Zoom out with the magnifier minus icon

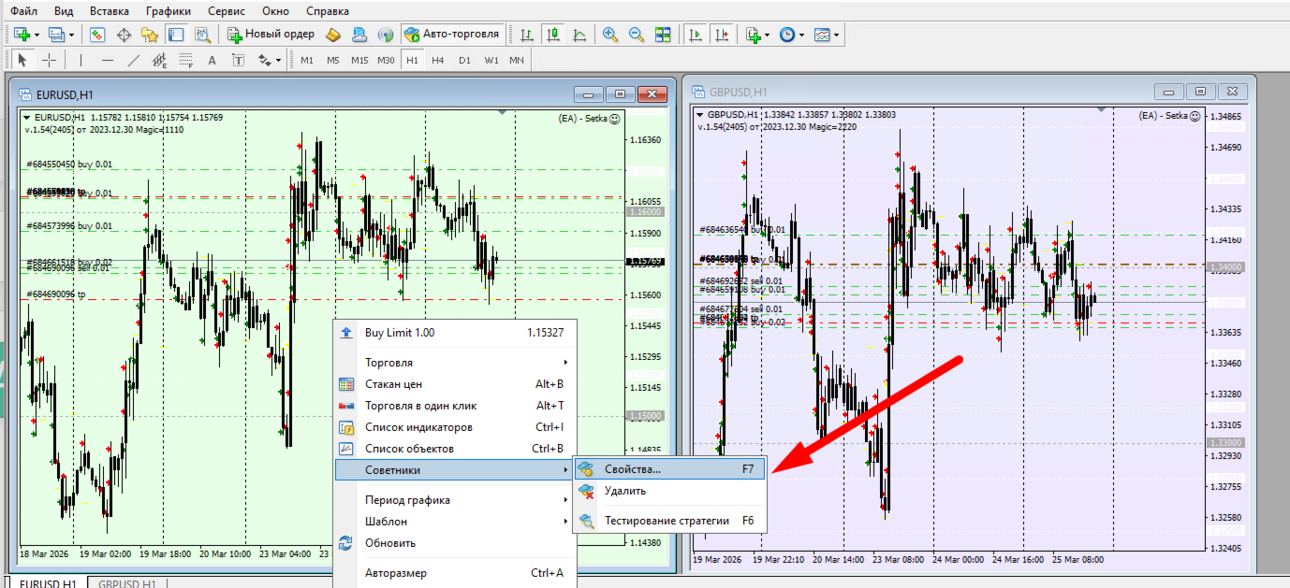(x=636, y=34)
